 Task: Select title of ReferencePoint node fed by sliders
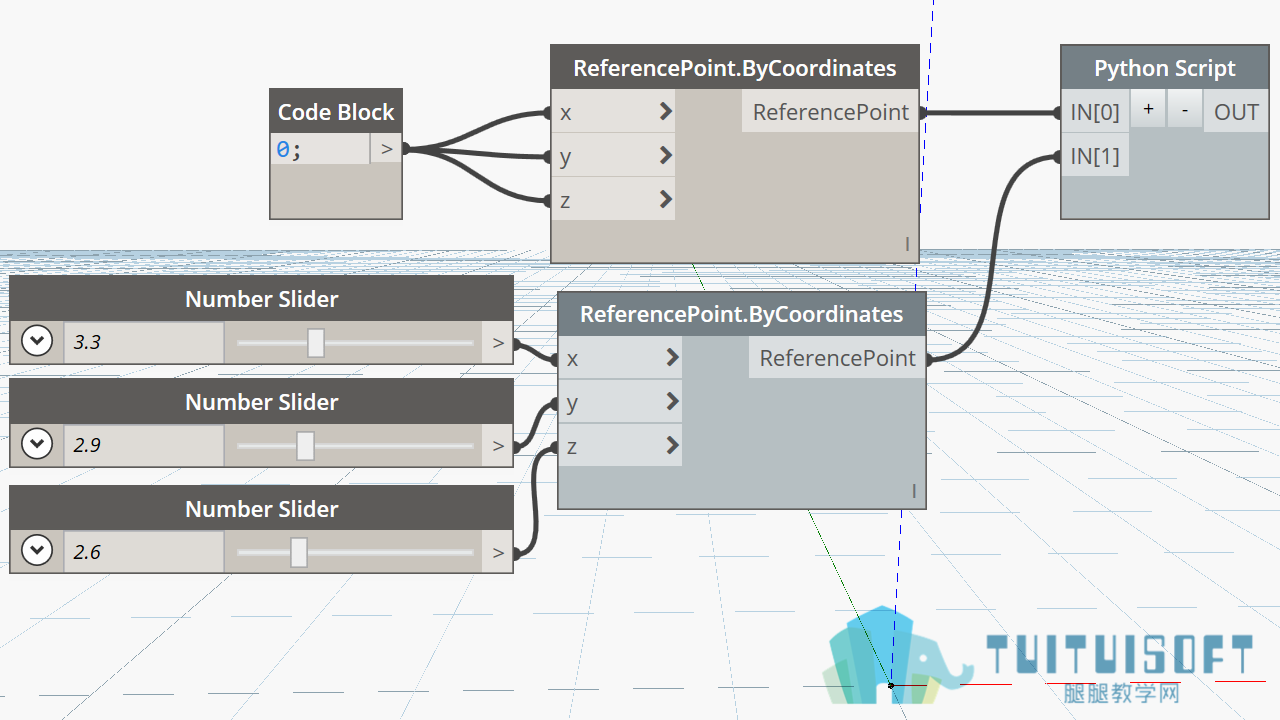coord(742,314)
